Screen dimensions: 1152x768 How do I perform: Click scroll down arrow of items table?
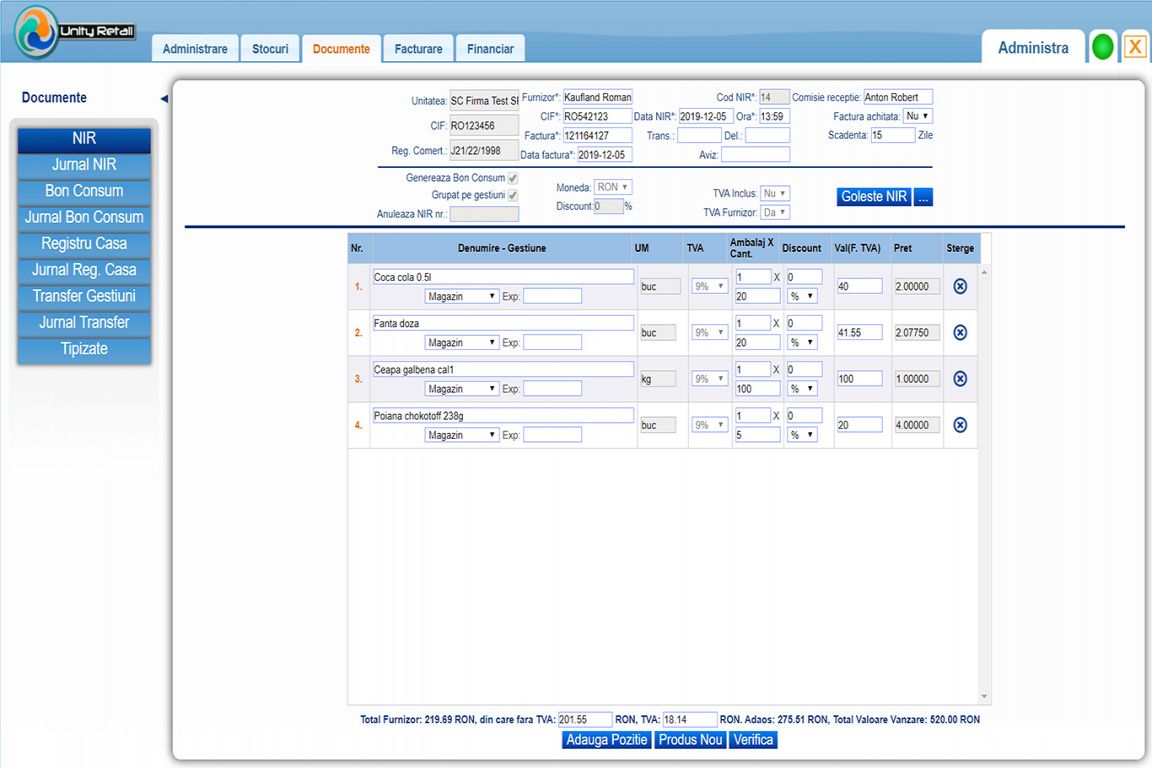pos(984,697)
